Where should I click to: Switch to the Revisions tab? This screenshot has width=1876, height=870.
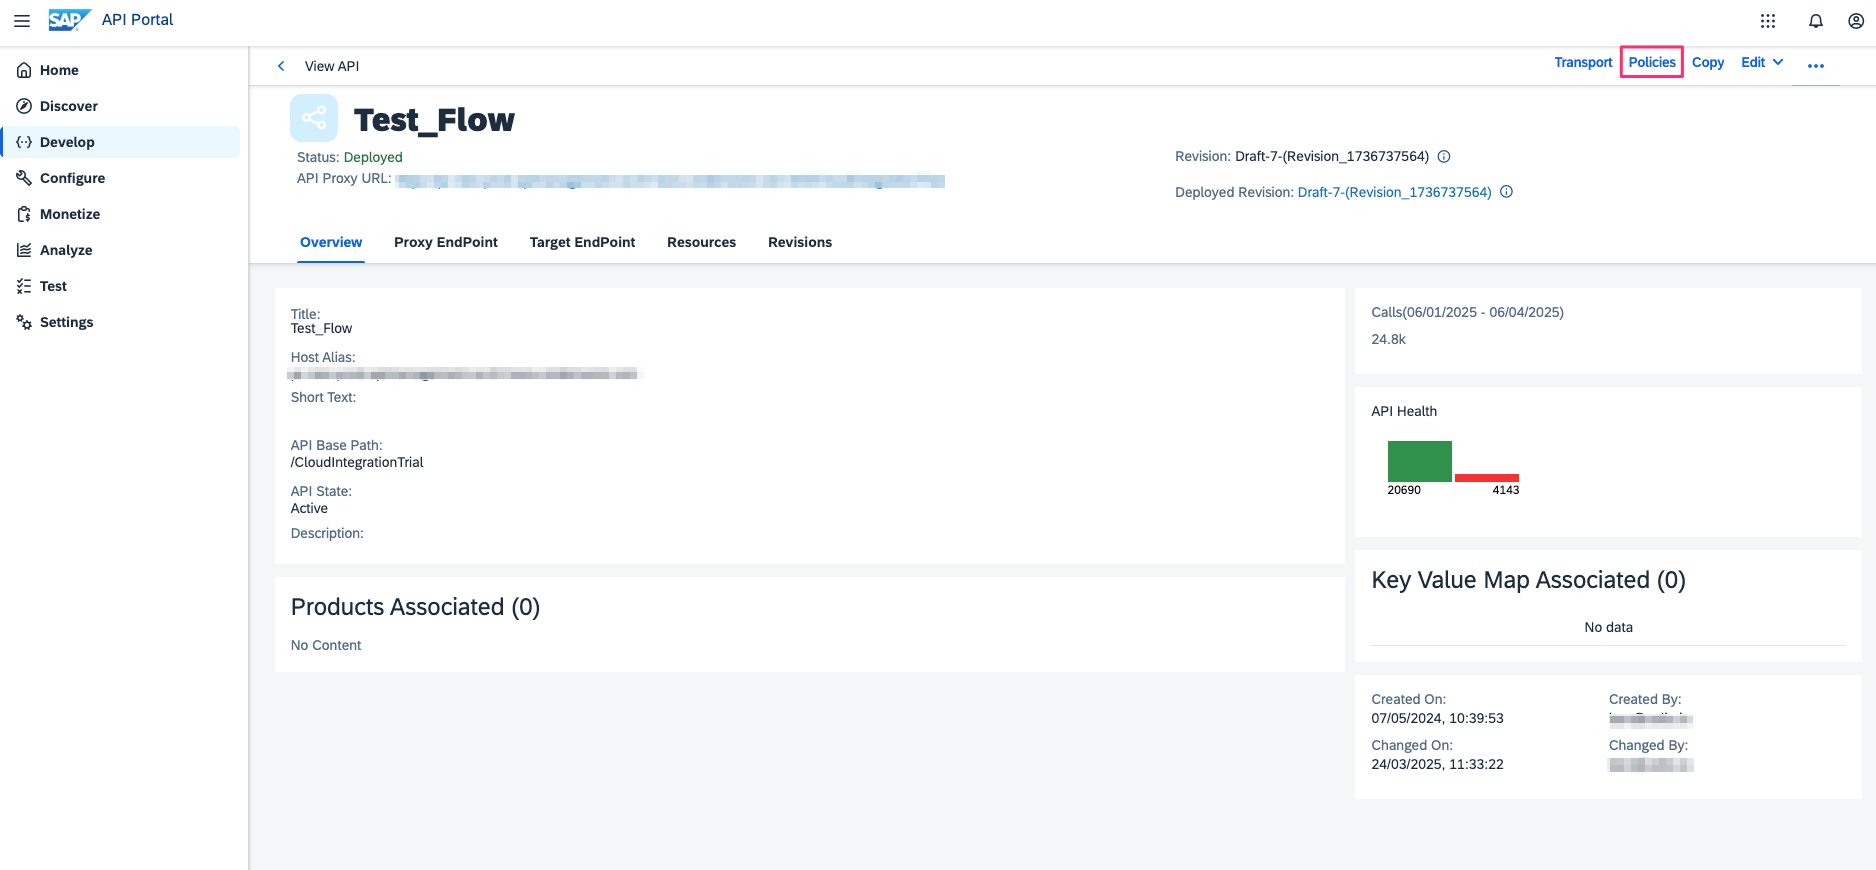coord(799,242)
